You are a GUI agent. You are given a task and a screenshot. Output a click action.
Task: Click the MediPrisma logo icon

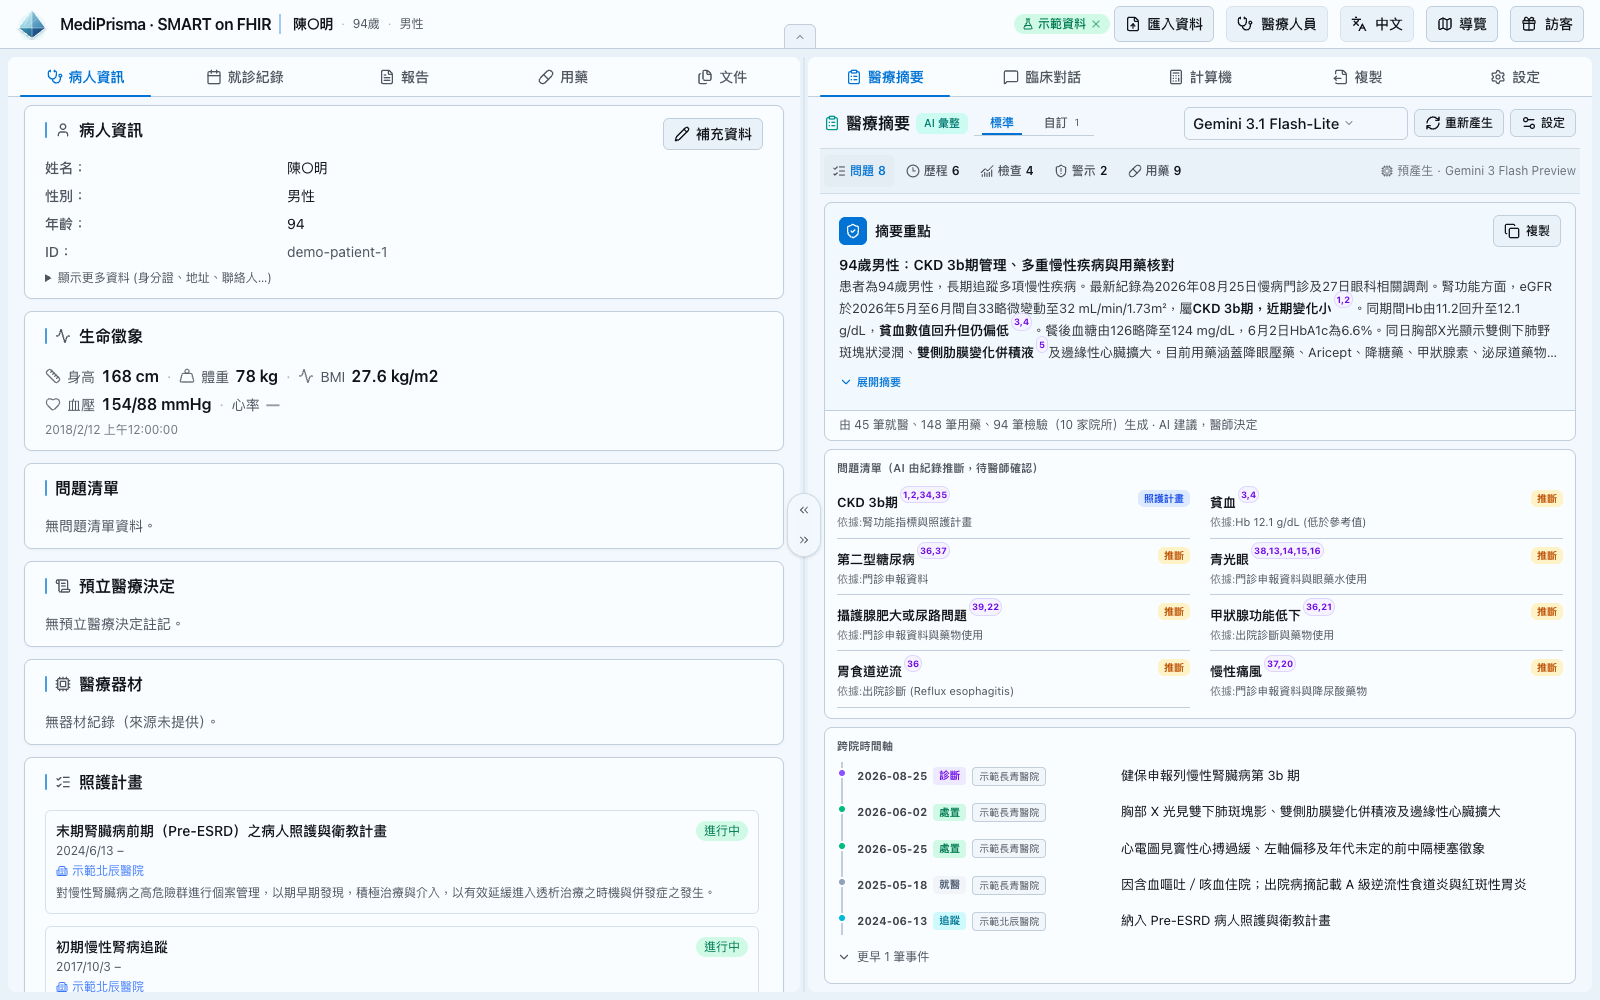pos(32,24)
